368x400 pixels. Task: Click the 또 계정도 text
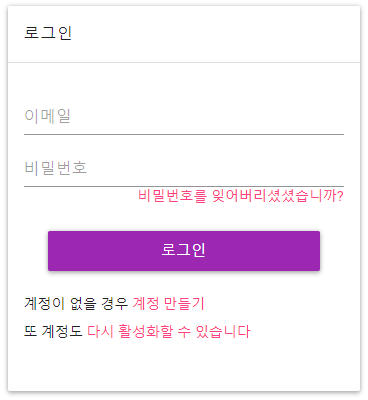click(53, 332)
